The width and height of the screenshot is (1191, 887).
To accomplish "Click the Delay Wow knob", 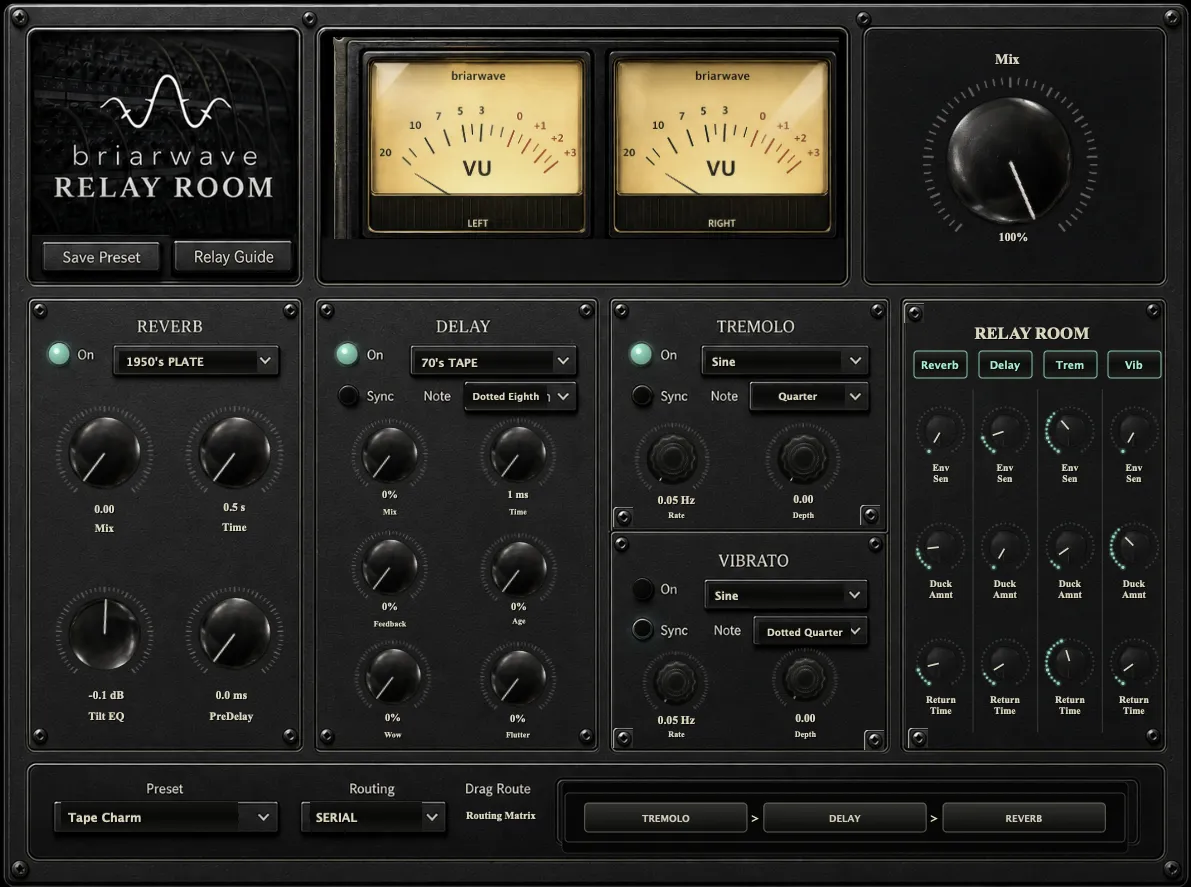I will pos(392,677).
